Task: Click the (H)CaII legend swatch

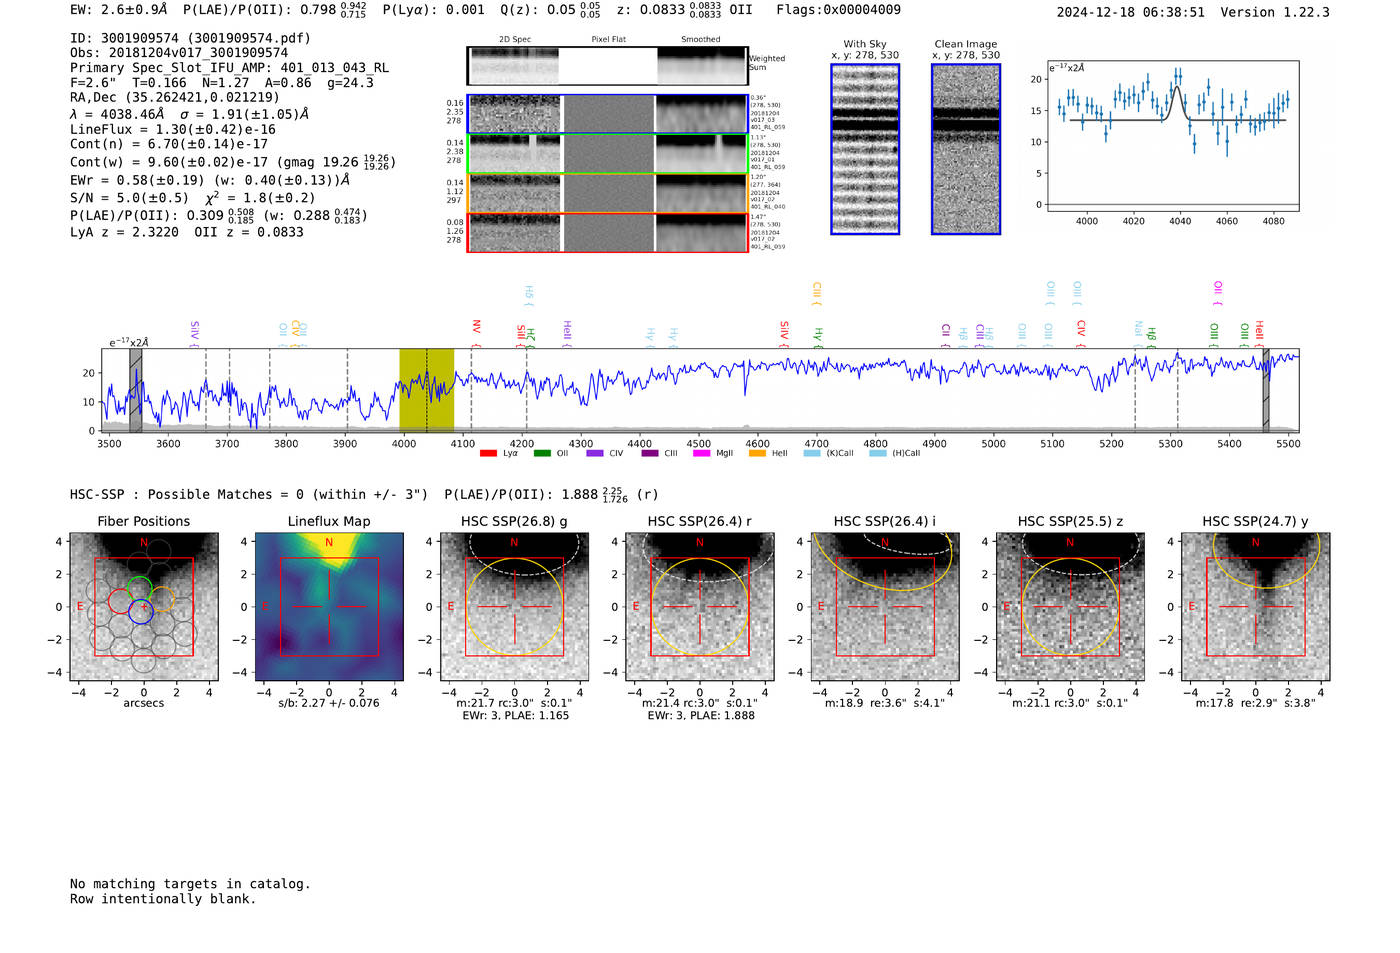Action: [x=878, y=453]
